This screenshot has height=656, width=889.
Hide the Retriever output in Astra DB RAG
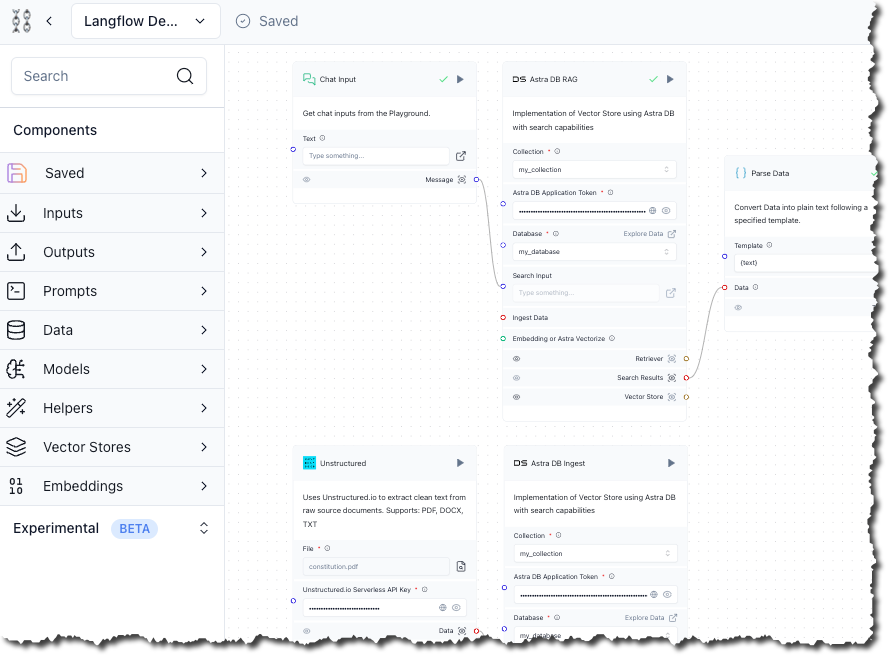point(517,358)
